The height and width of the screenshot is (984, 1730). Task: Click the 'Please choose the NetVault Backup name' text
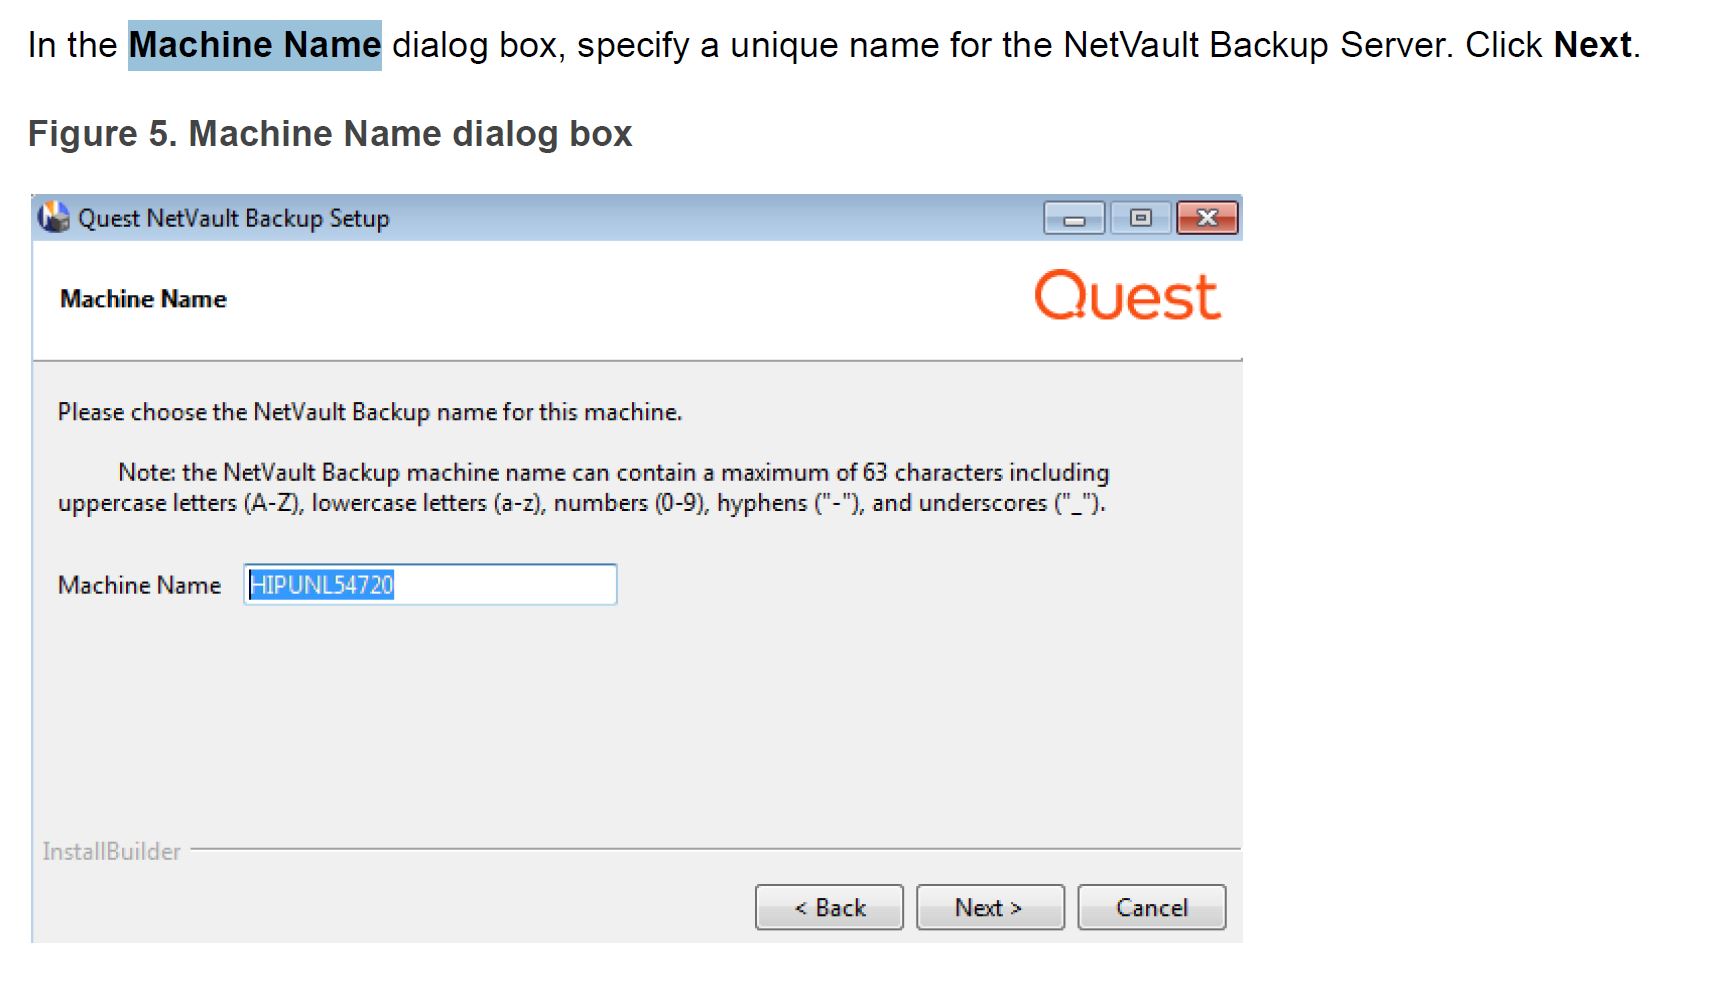pos(369,412)
